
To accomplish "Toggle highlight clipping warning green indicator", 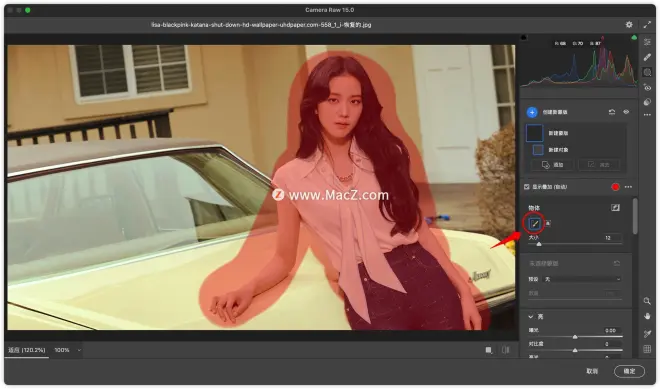I will click(x=634, y=37).
